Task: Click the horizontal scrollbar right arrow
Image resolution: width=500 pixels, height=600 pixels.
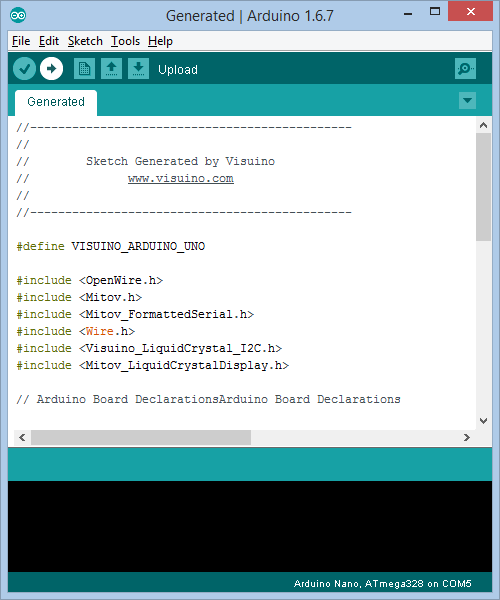Action: pos(467,437)
